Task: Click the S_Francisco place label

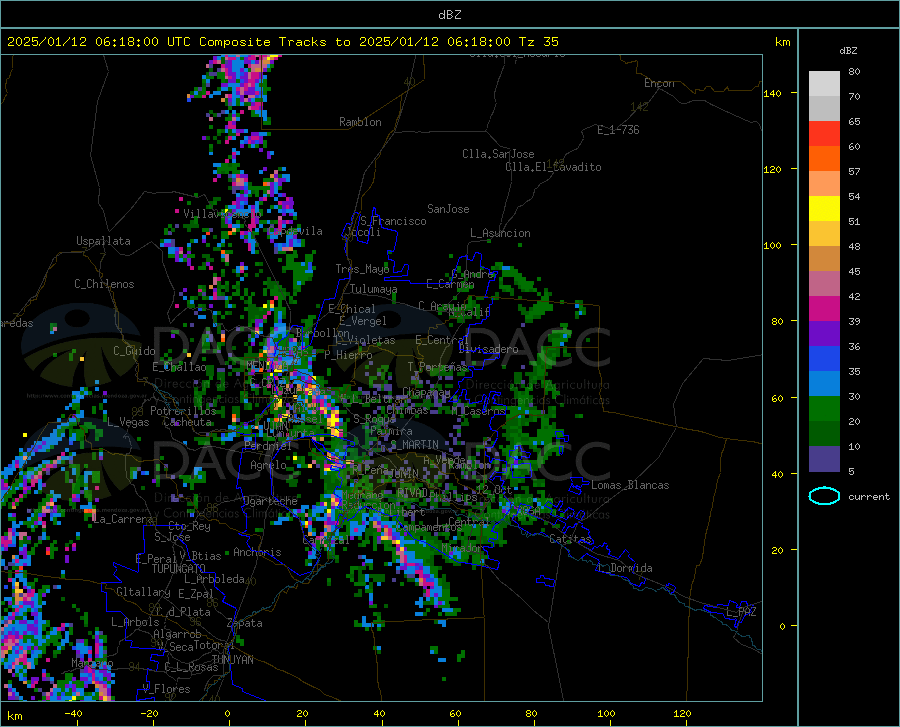Action: pos(393,221)
